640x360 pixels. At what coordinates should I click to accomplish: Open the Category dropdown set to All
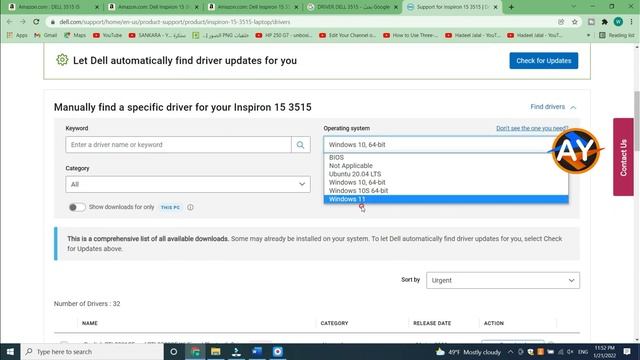tap(188, 184)
